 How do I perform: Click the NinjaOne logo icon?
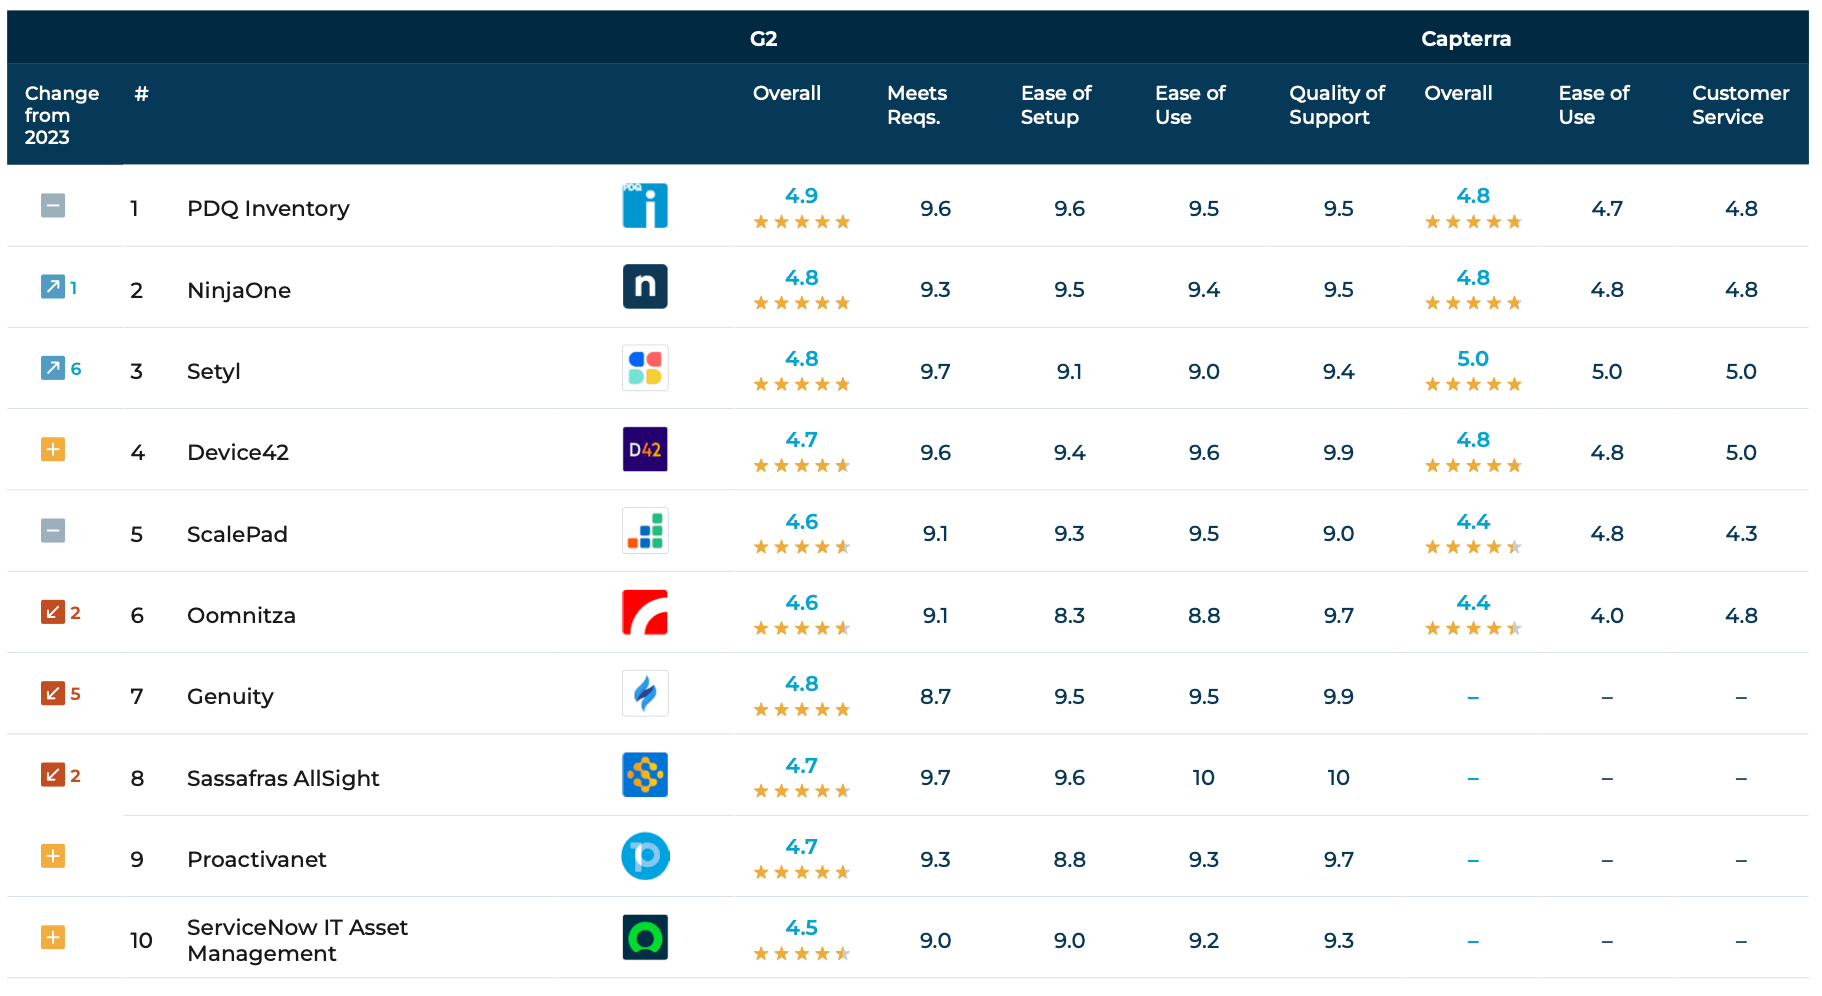click(x=645, y=287)
